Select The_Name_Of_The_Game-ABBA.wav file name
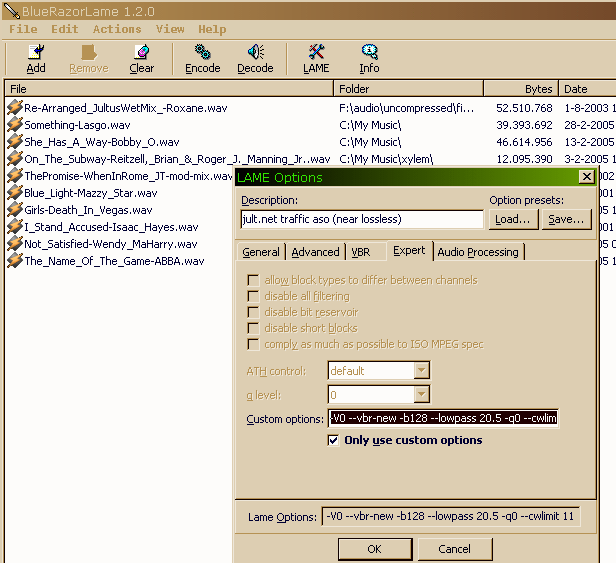 point(114,261)
